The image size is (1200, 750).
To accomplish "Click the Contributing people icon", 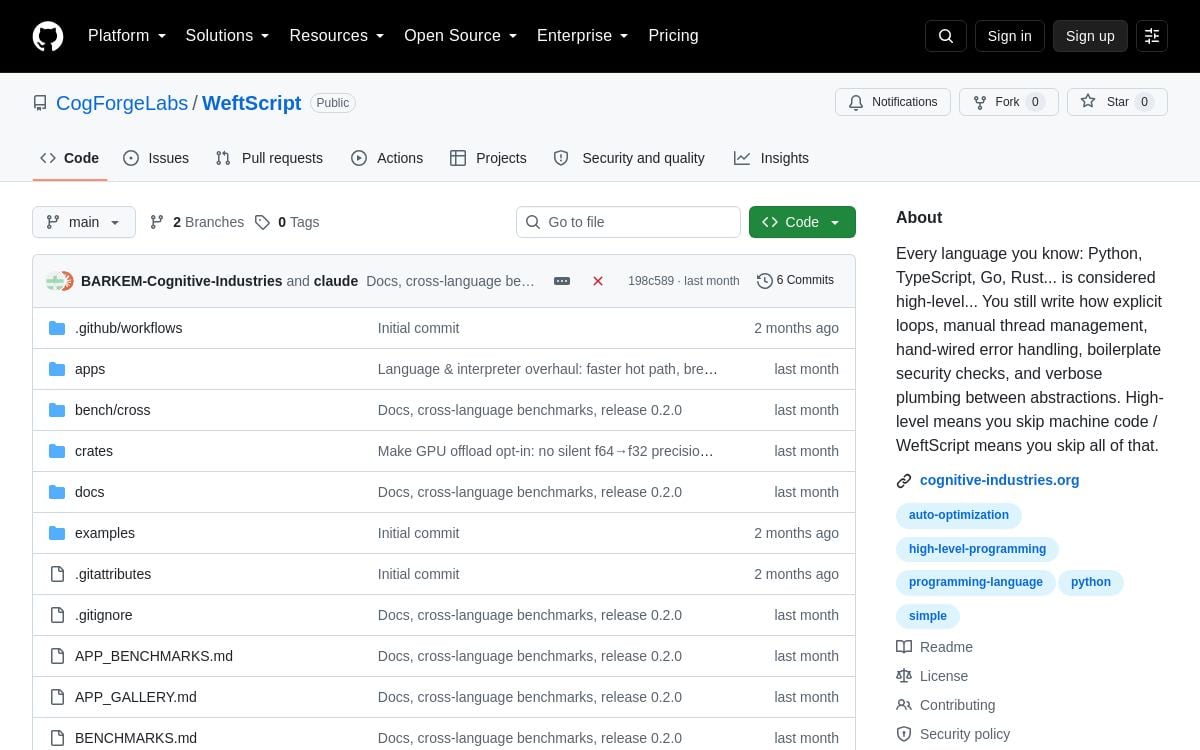I will coord(904,705).
